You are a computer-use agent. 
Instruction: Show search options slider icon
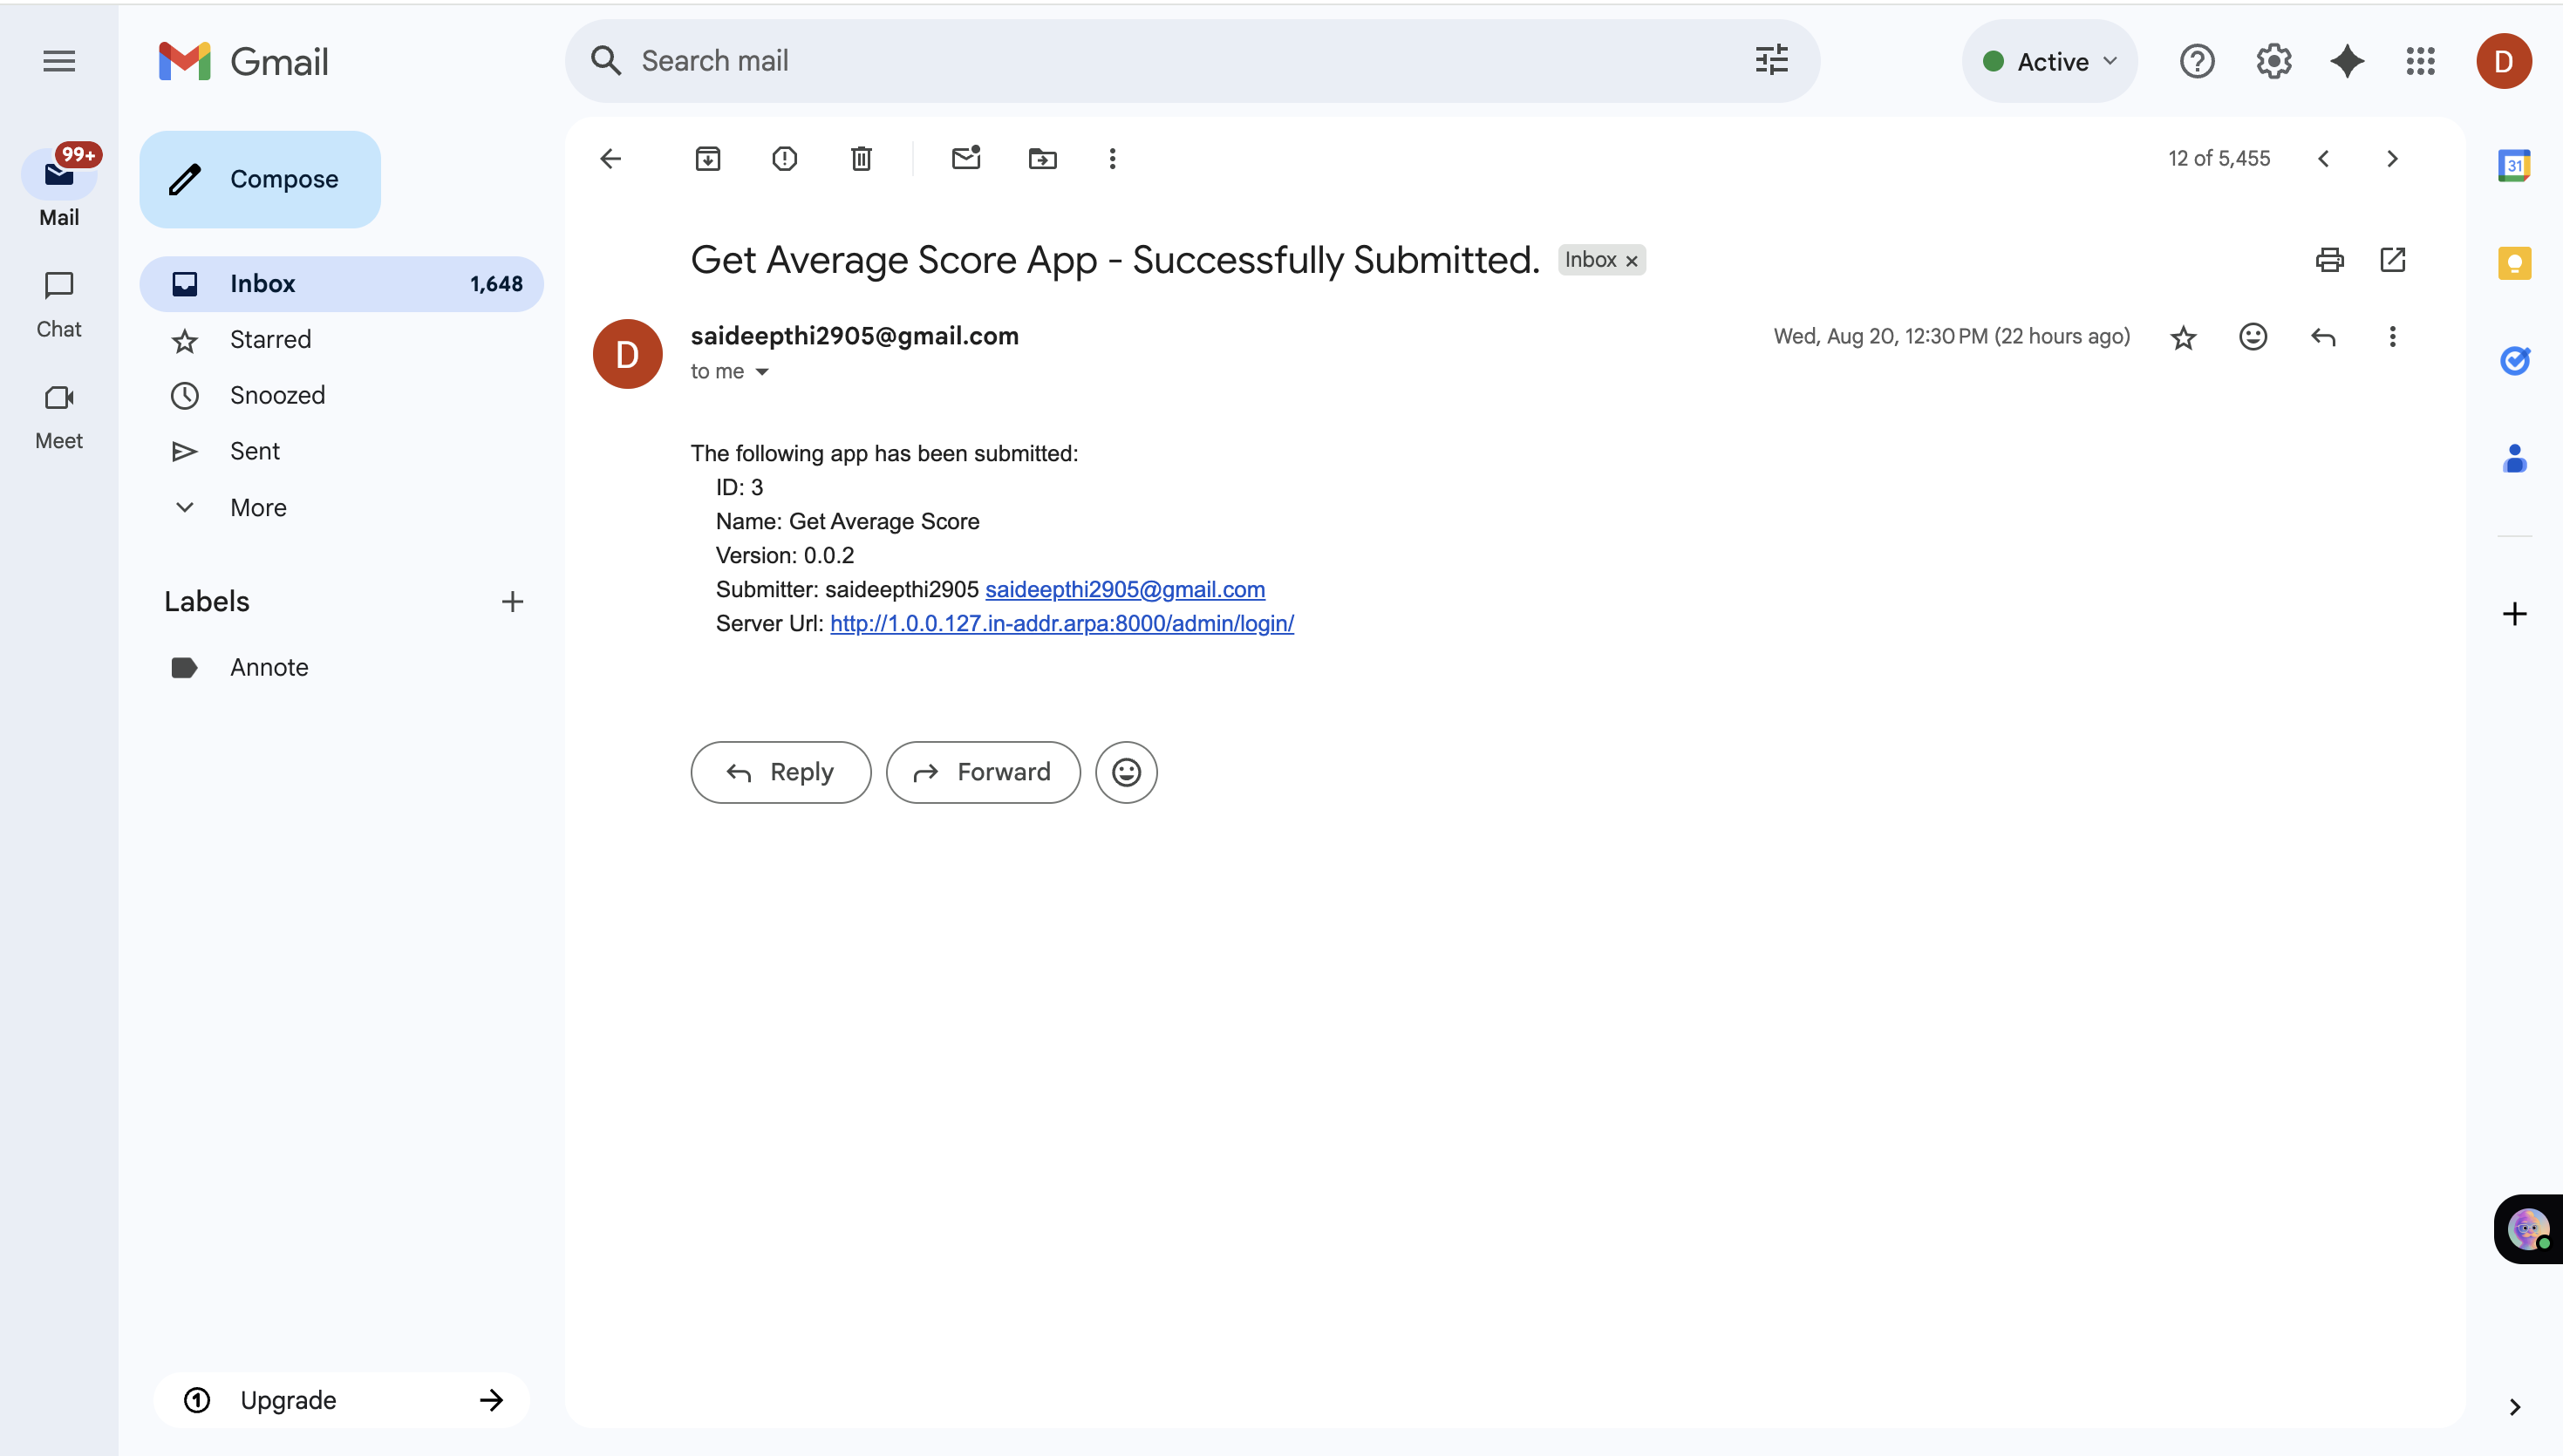pyautogui.click(x=1771, y=61)
